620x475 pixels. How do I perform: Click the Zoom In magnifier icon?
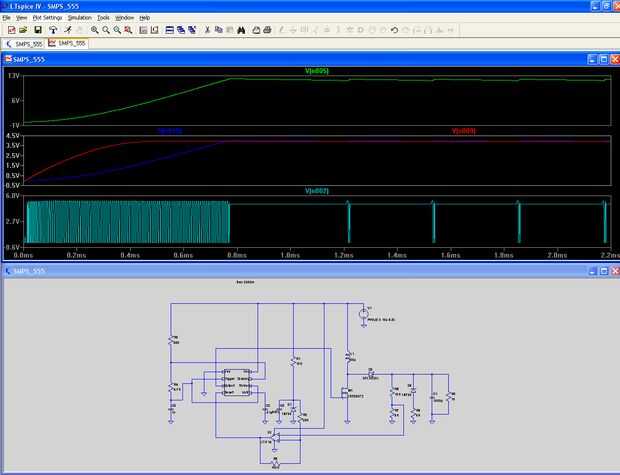point(93,31)
